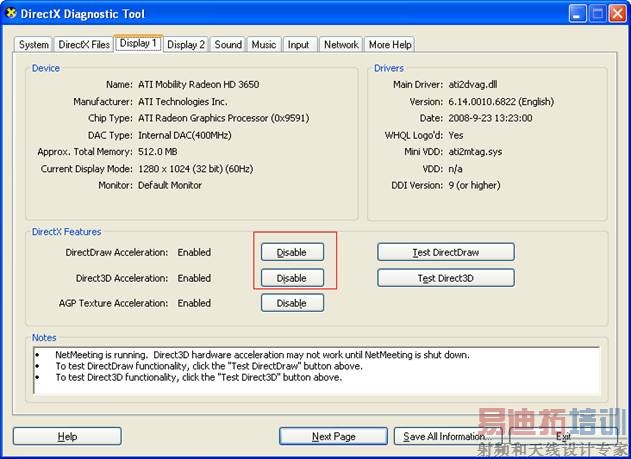Open the Input tab
The width and height of the screenshot is (631, 459).
click(298, 45)
